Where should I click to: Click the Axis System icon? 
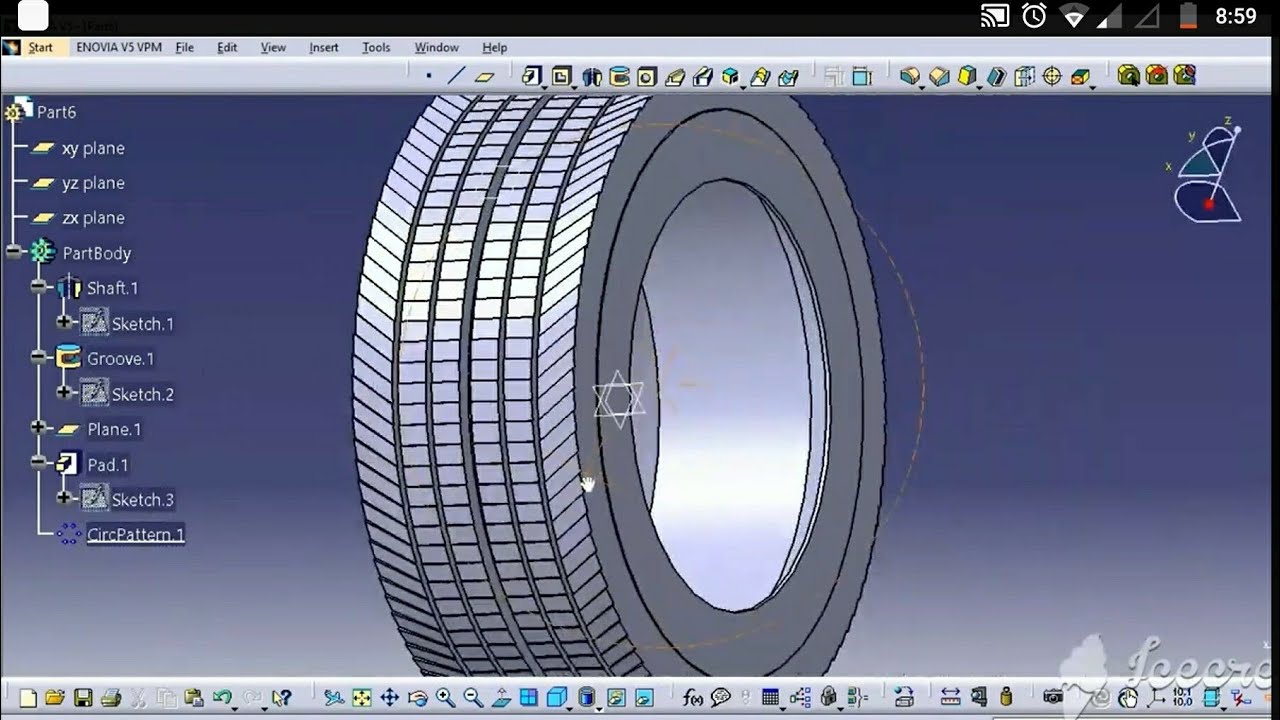[1156, 698]
